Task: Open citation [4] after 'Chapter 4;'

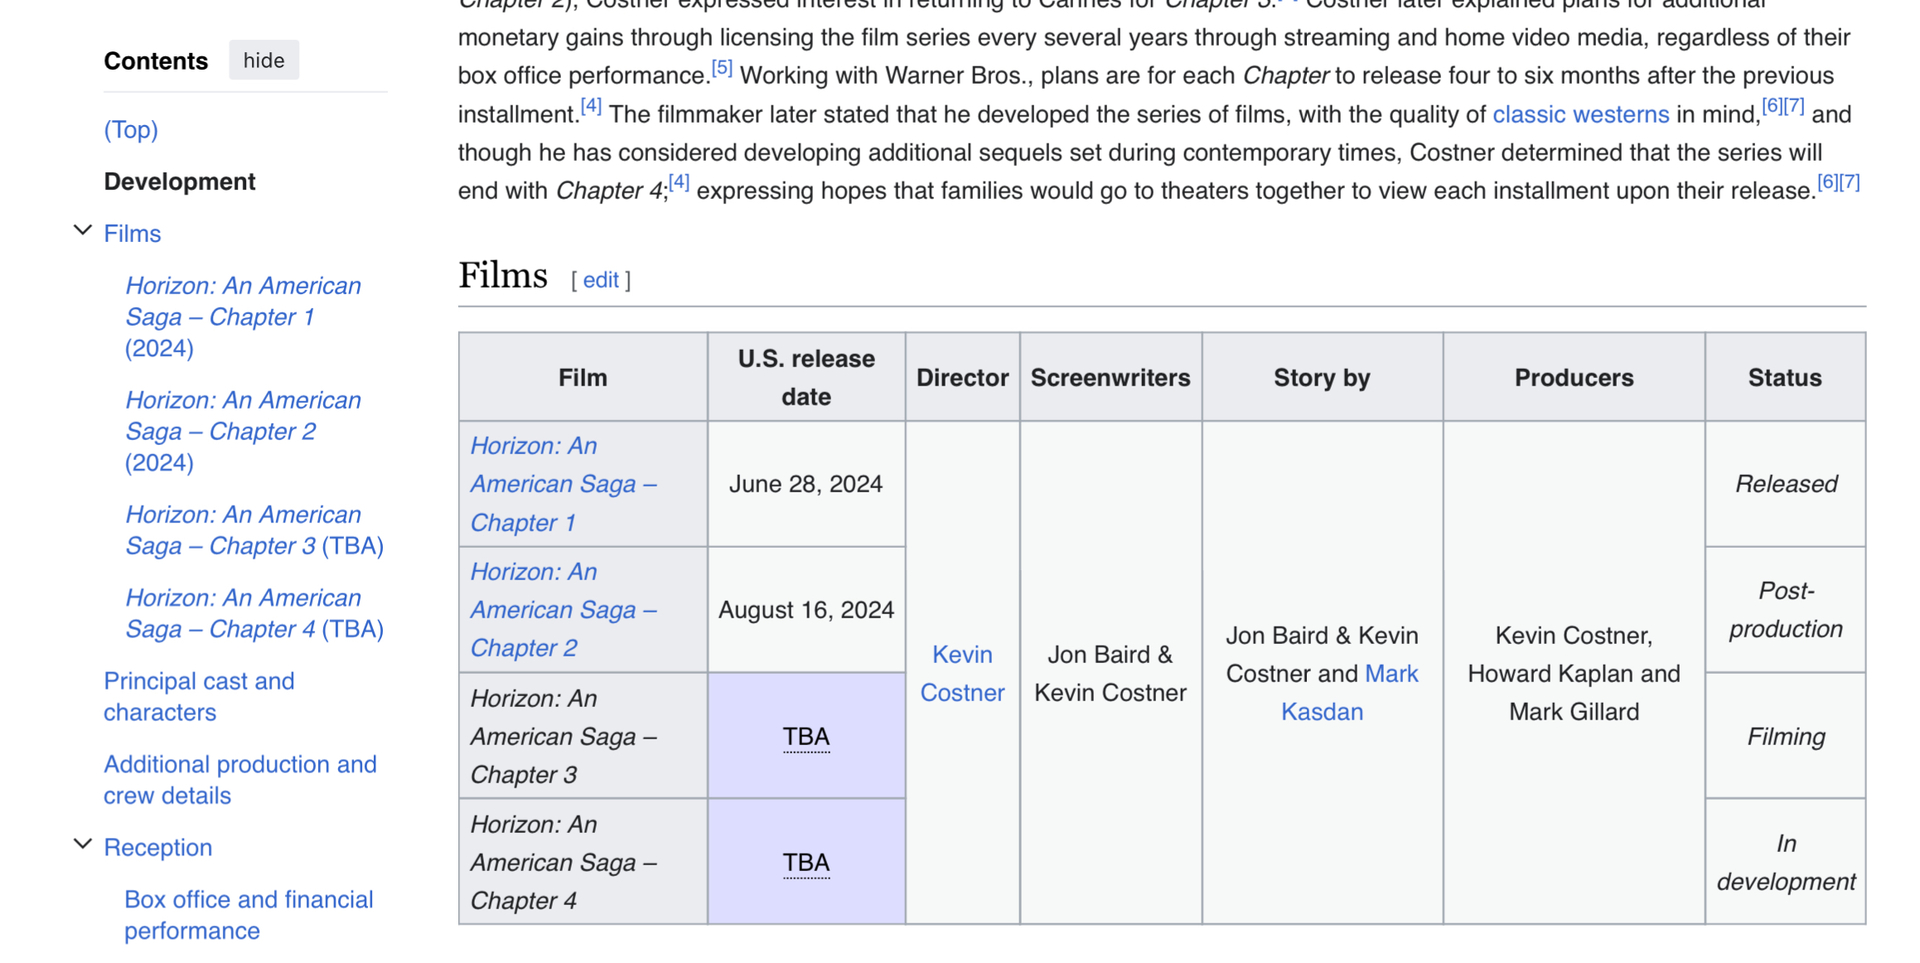Action: (679, 182)
